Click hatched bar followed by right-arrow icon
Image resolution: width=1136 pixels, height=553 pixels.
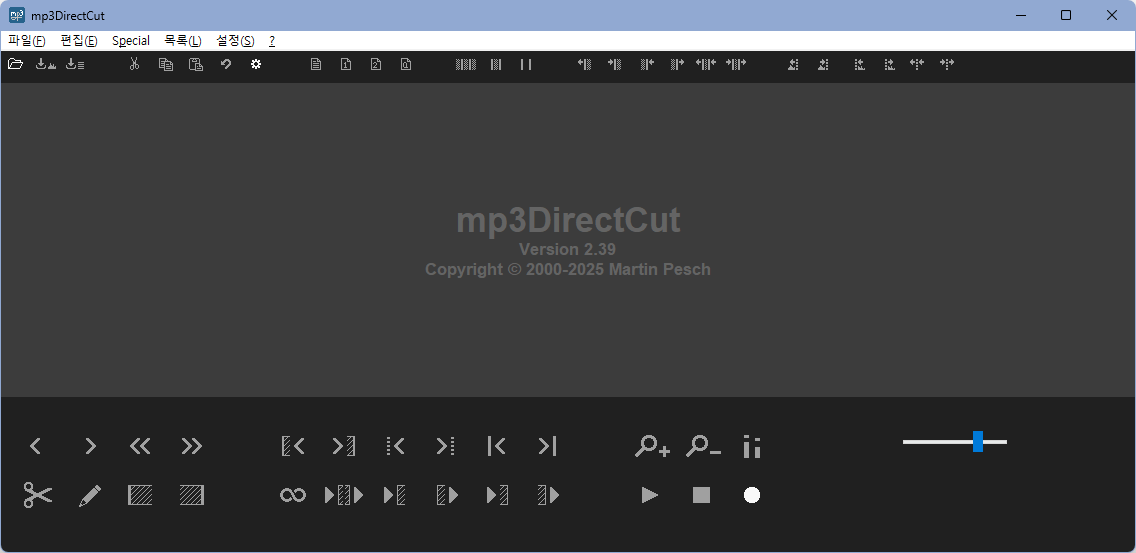(677, 65)
